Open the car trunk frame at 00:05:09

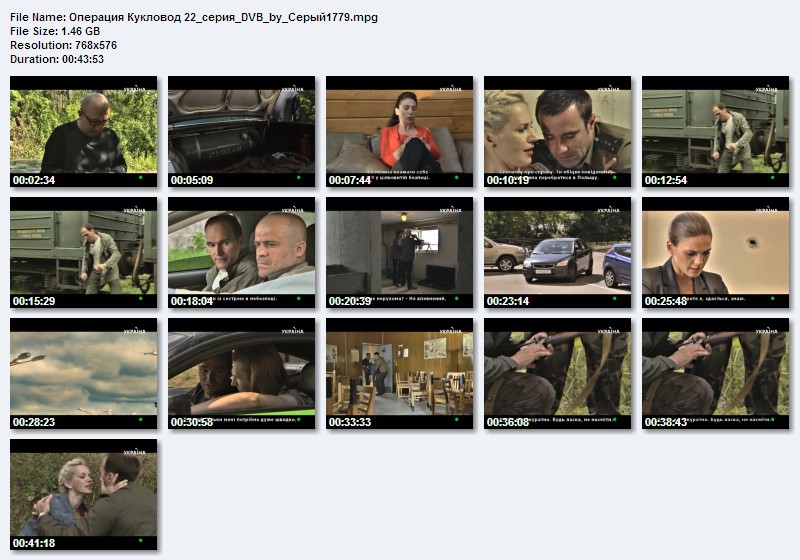click(x=242, y=132)
